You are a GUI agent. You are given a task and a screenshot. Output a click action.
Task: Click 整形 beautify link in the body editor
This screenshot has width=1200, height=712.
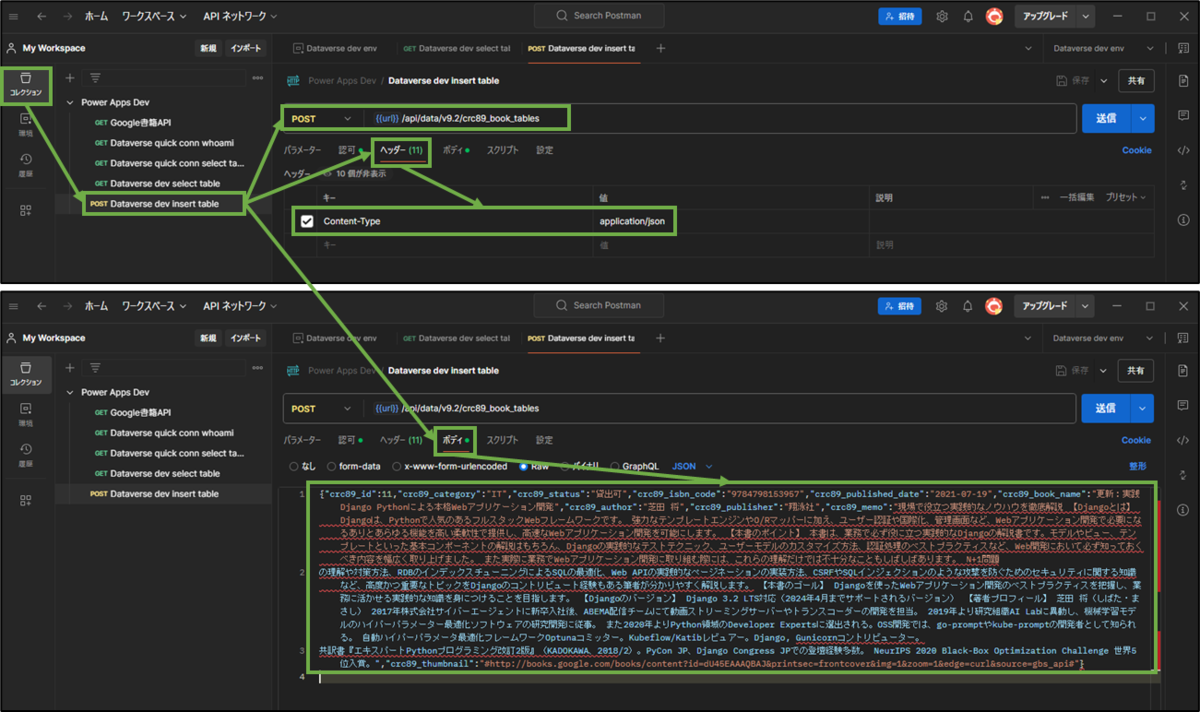[1138, 466]
